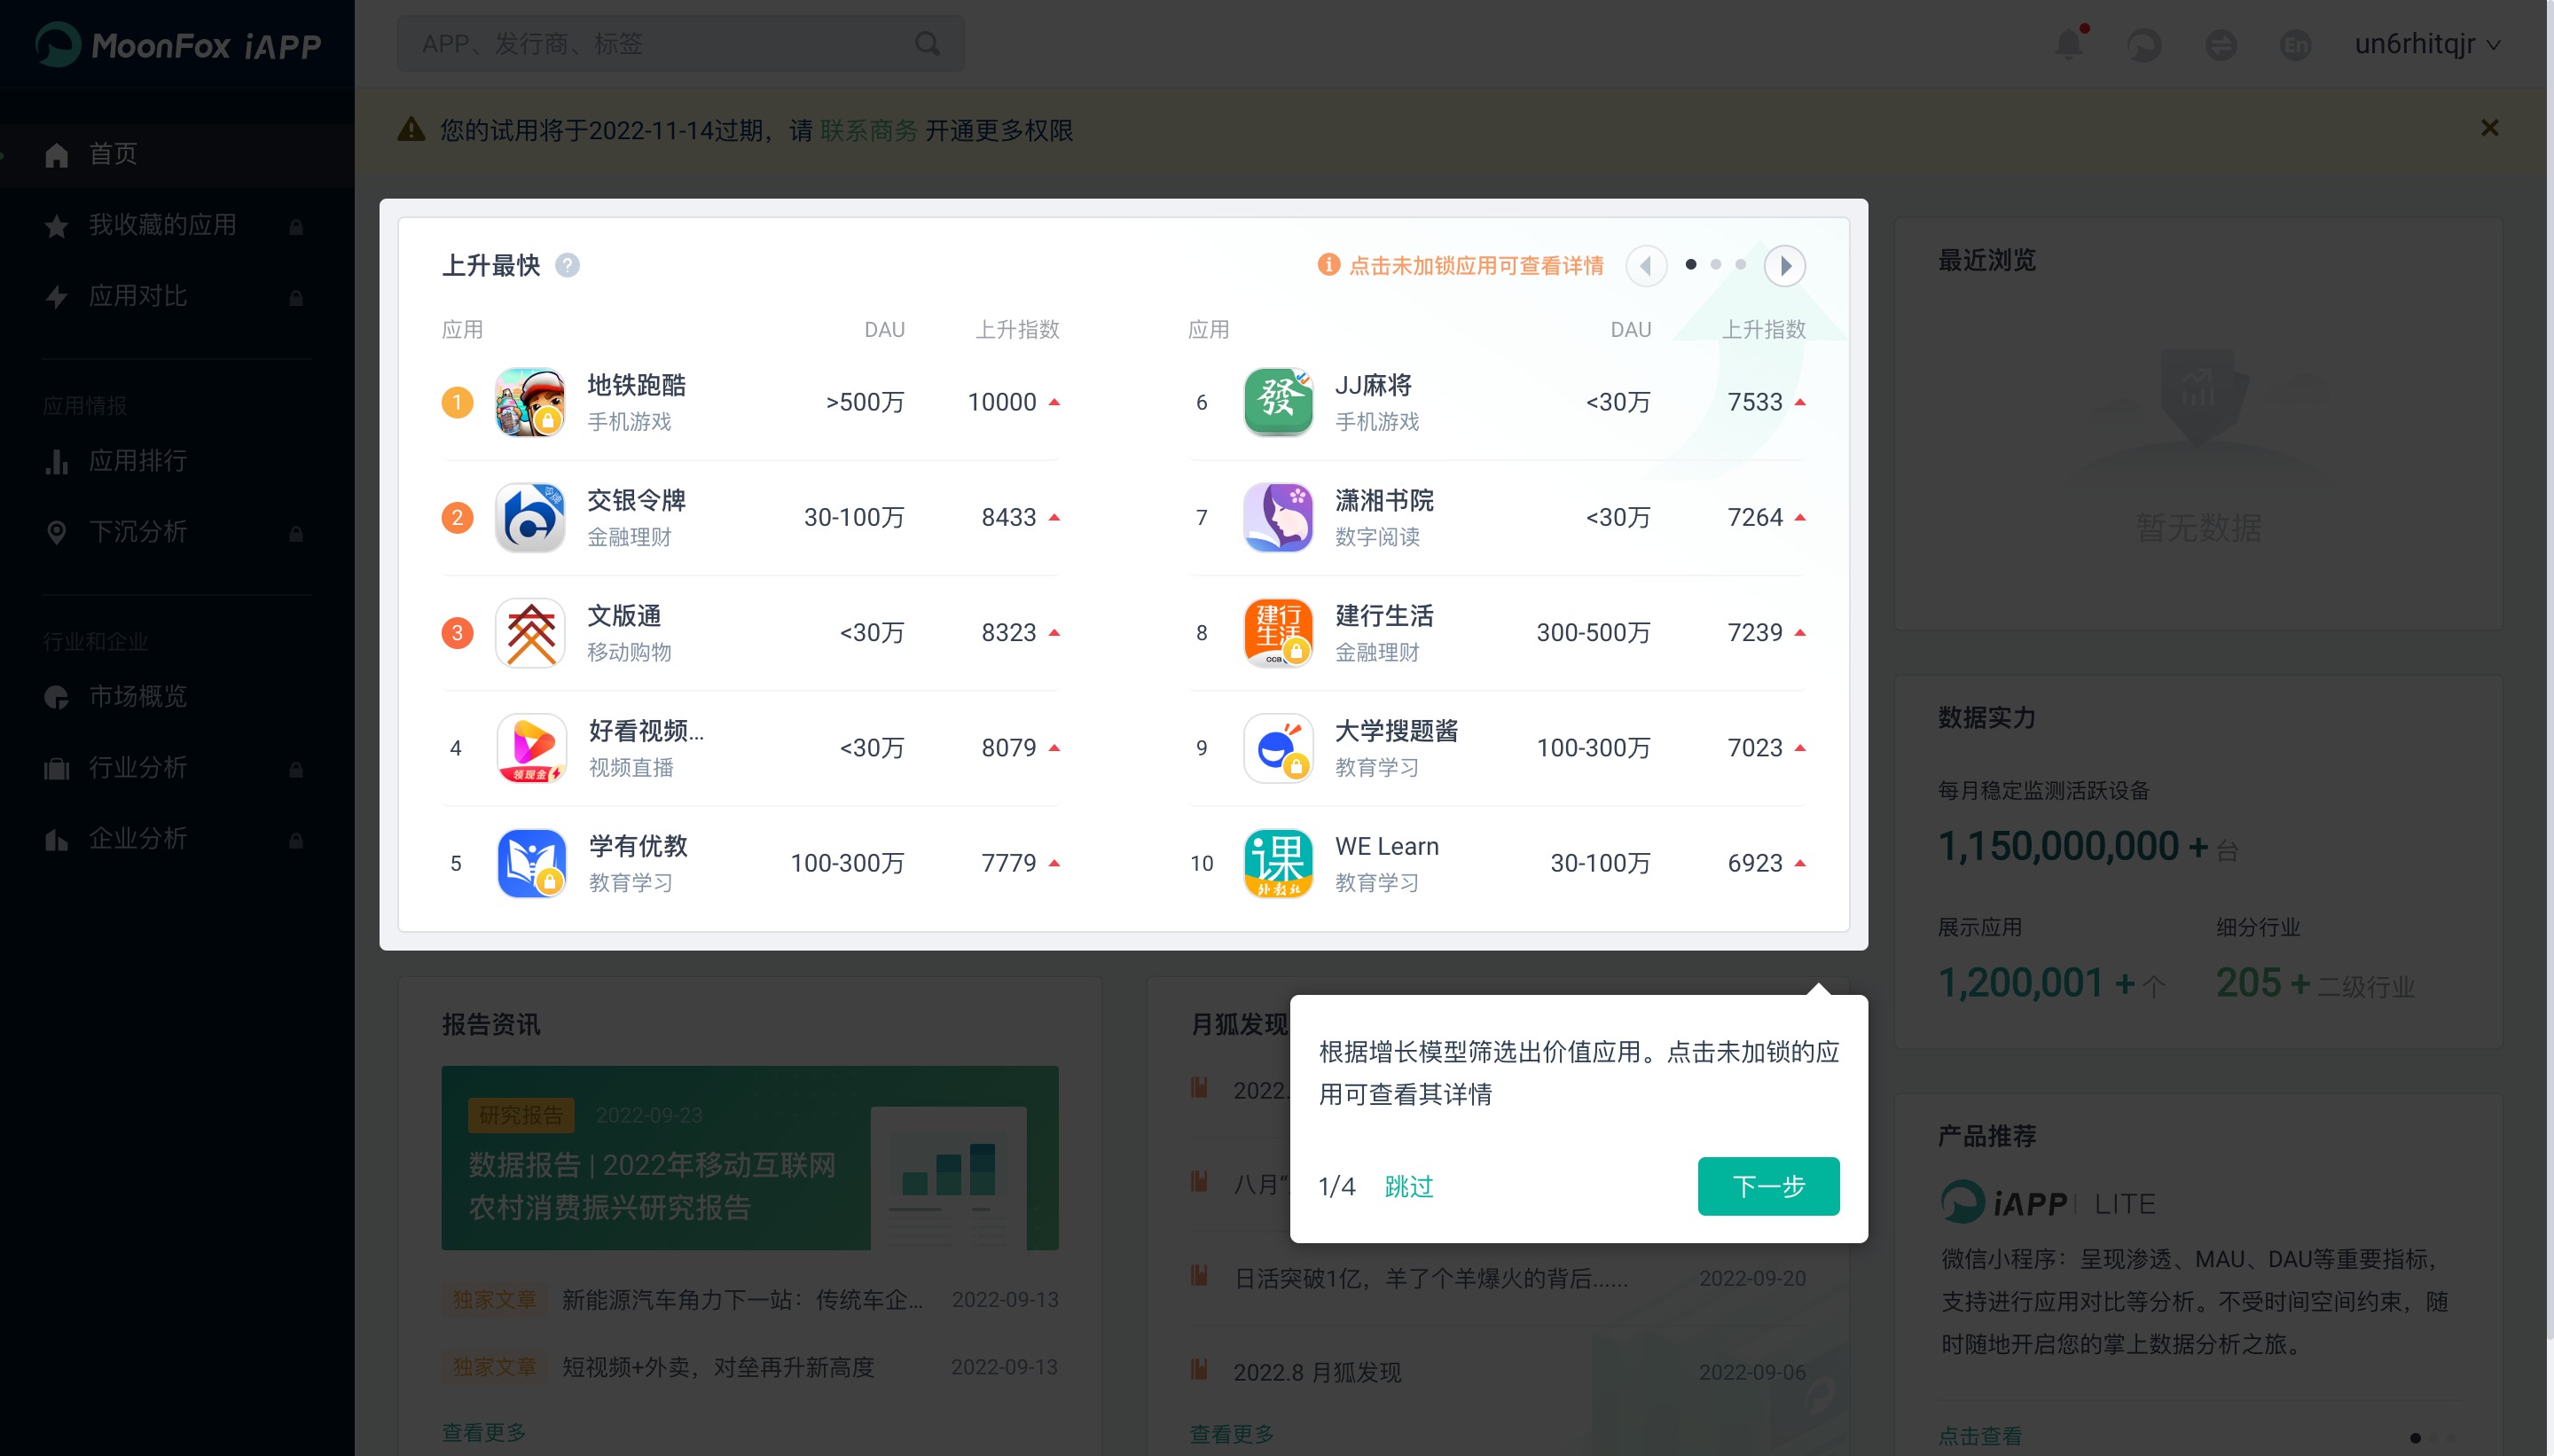Select the second carousel dot in 上升最快
Viewport: 2554px width, 1456px height.
1716,264
